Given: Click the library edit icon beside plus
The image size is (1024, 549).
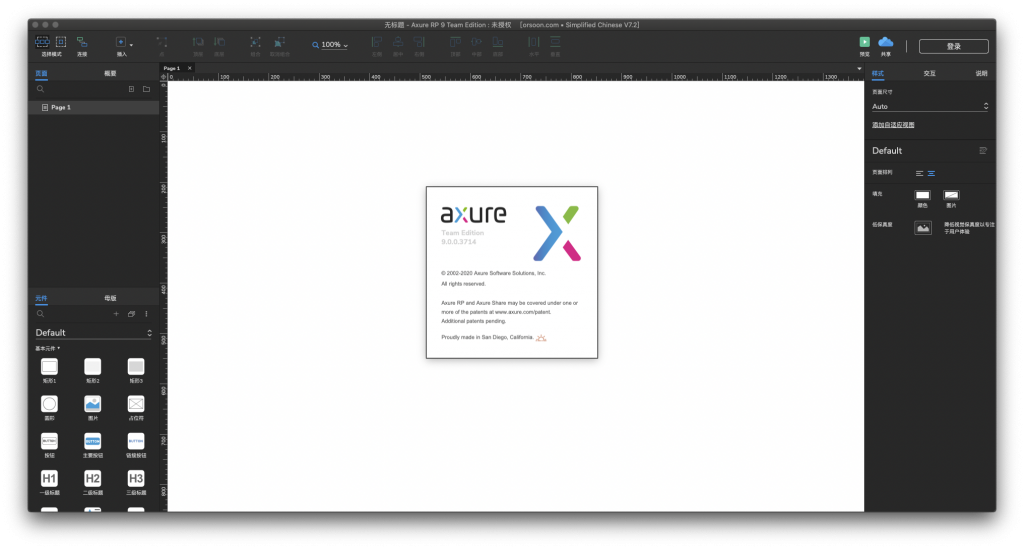Looking at the screenshot, I should click(131, 314).
